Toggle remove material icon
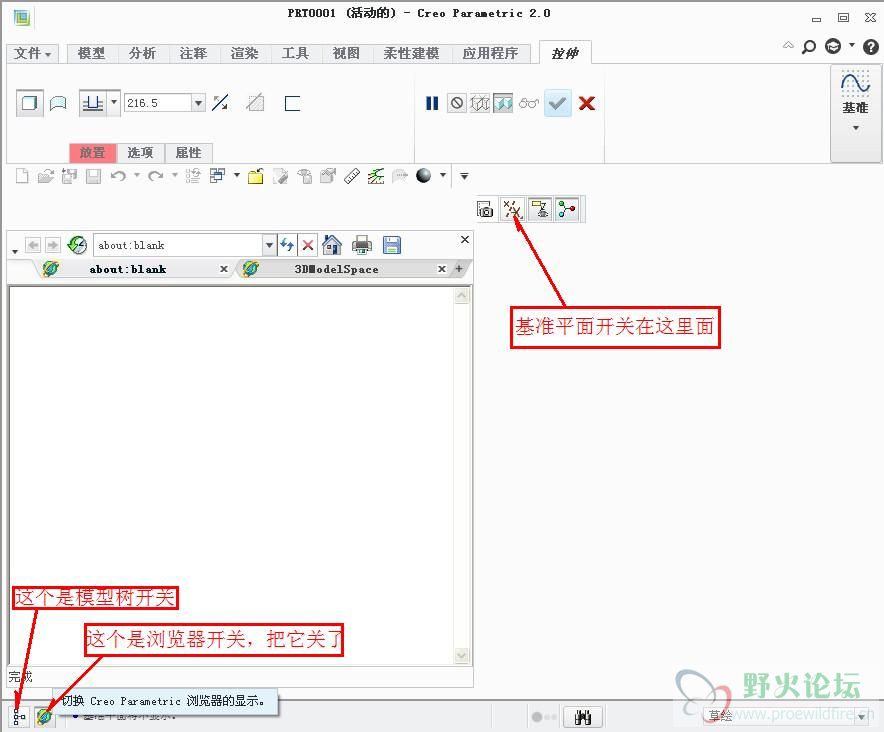Image resolution: width=884 pixels, height=732 pixels. 255,103
